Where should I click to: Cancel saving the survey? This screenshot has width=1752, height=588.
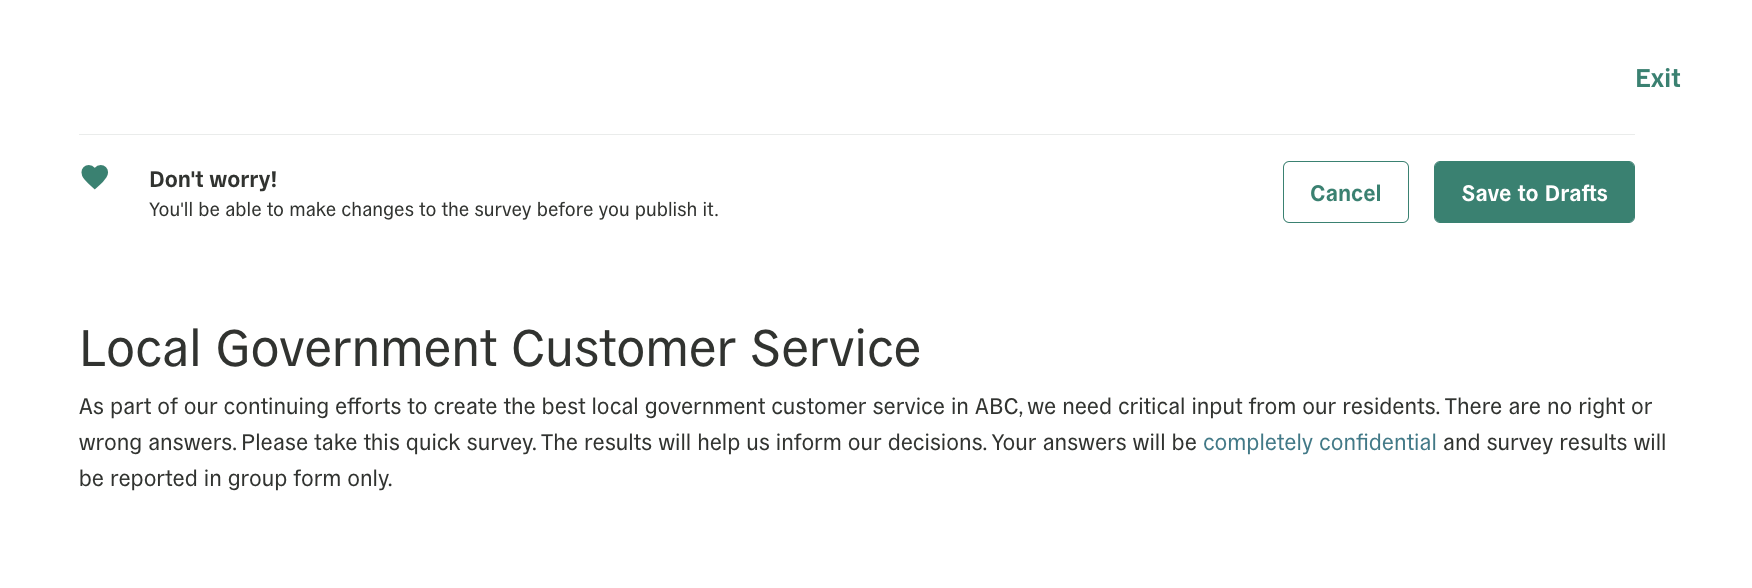(1345, 192)
